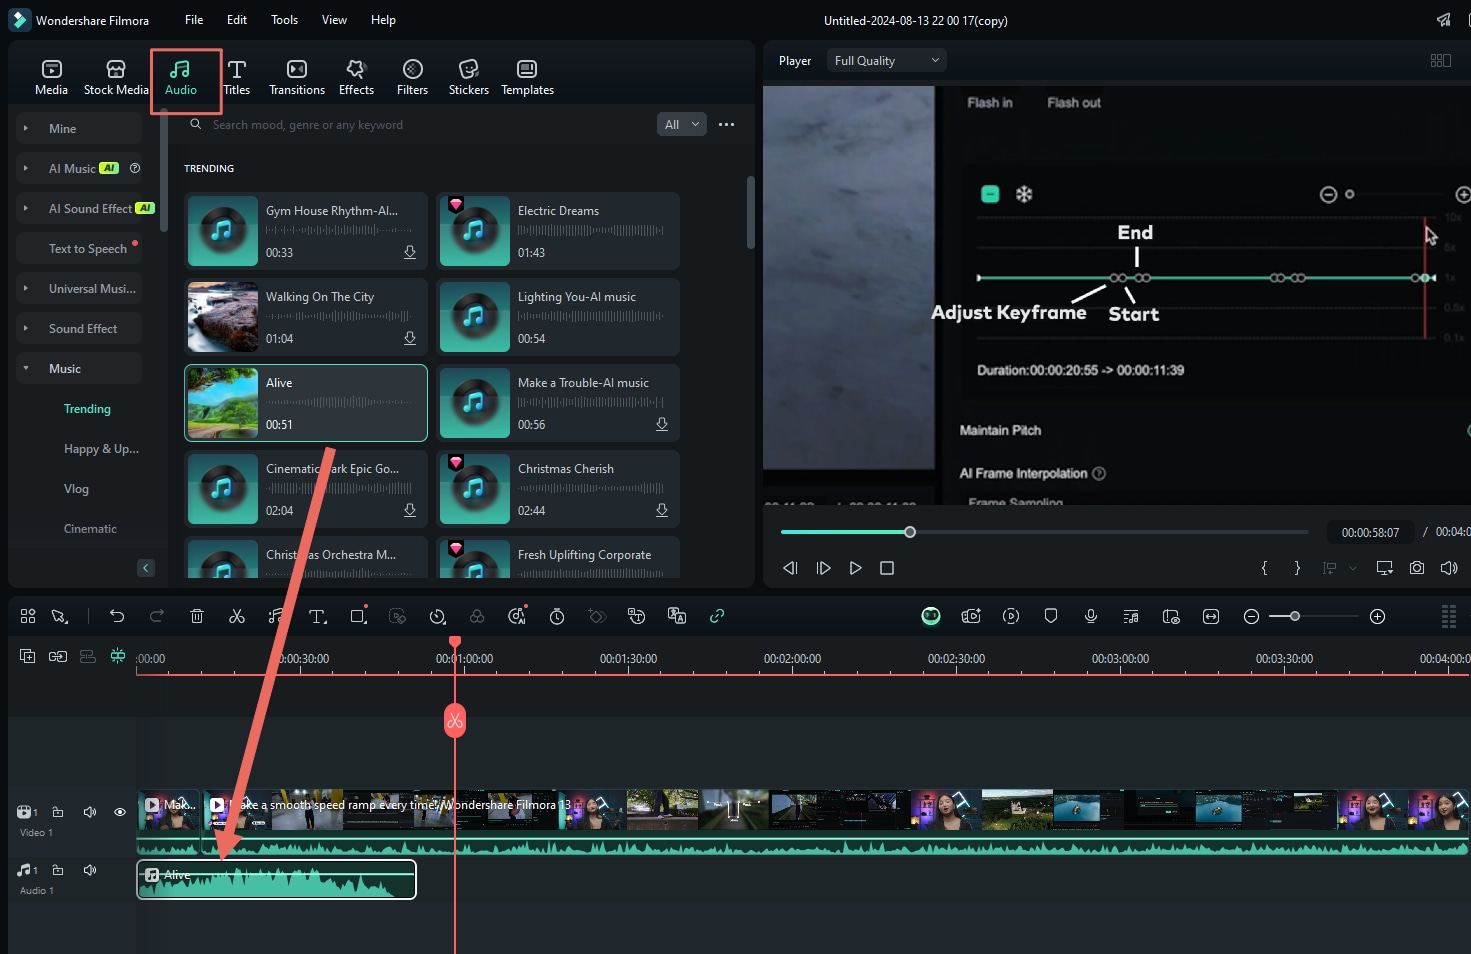
Task: Open the audio panel more options
Action: click(x=727, y=125)
